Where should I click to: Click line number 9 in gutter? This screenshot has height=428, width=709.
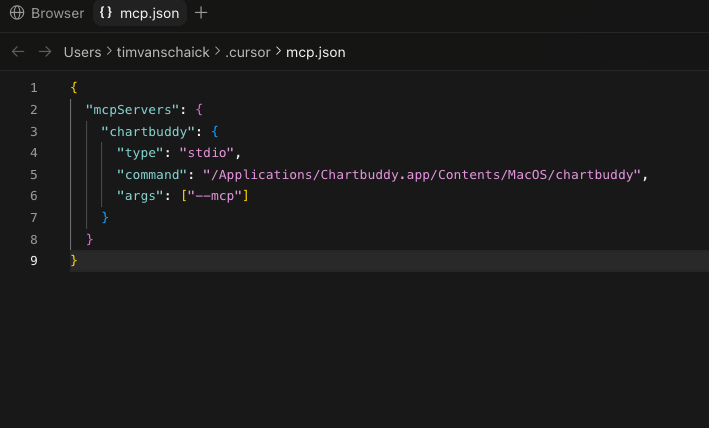[34, 261]
